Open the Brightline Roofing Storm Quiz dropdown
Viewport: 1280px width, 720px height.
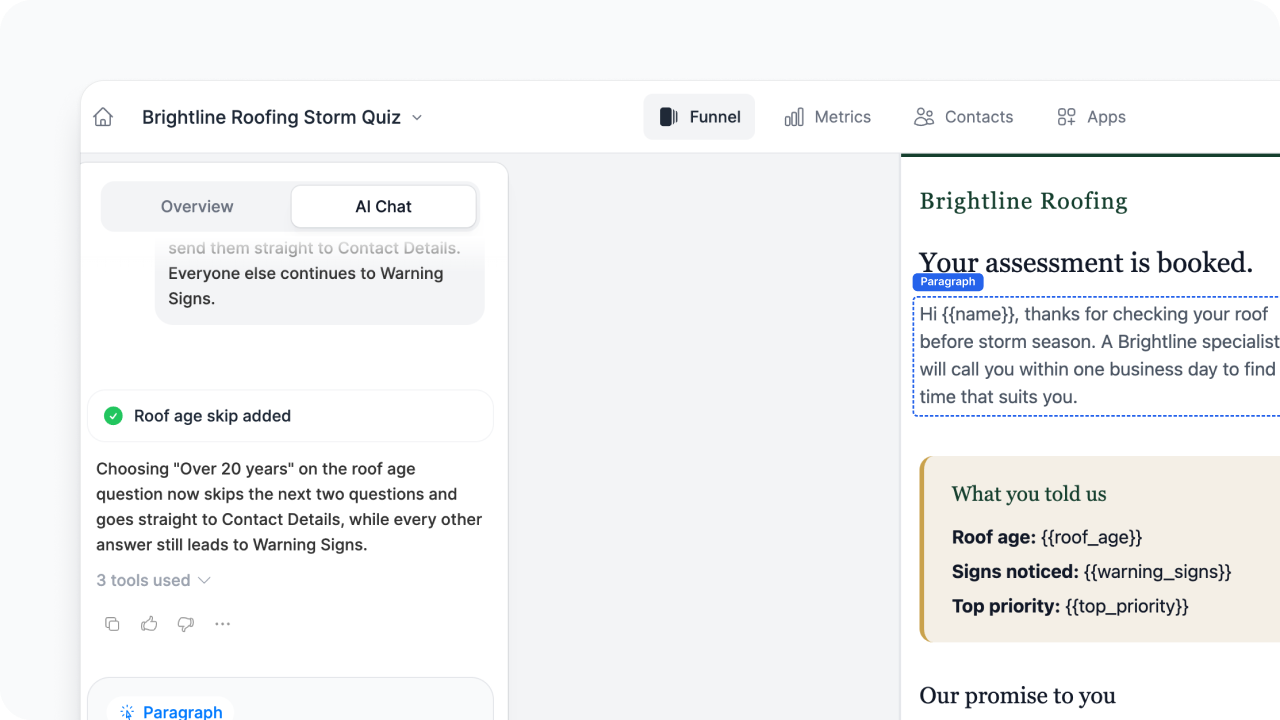click(x=283, y=117)
